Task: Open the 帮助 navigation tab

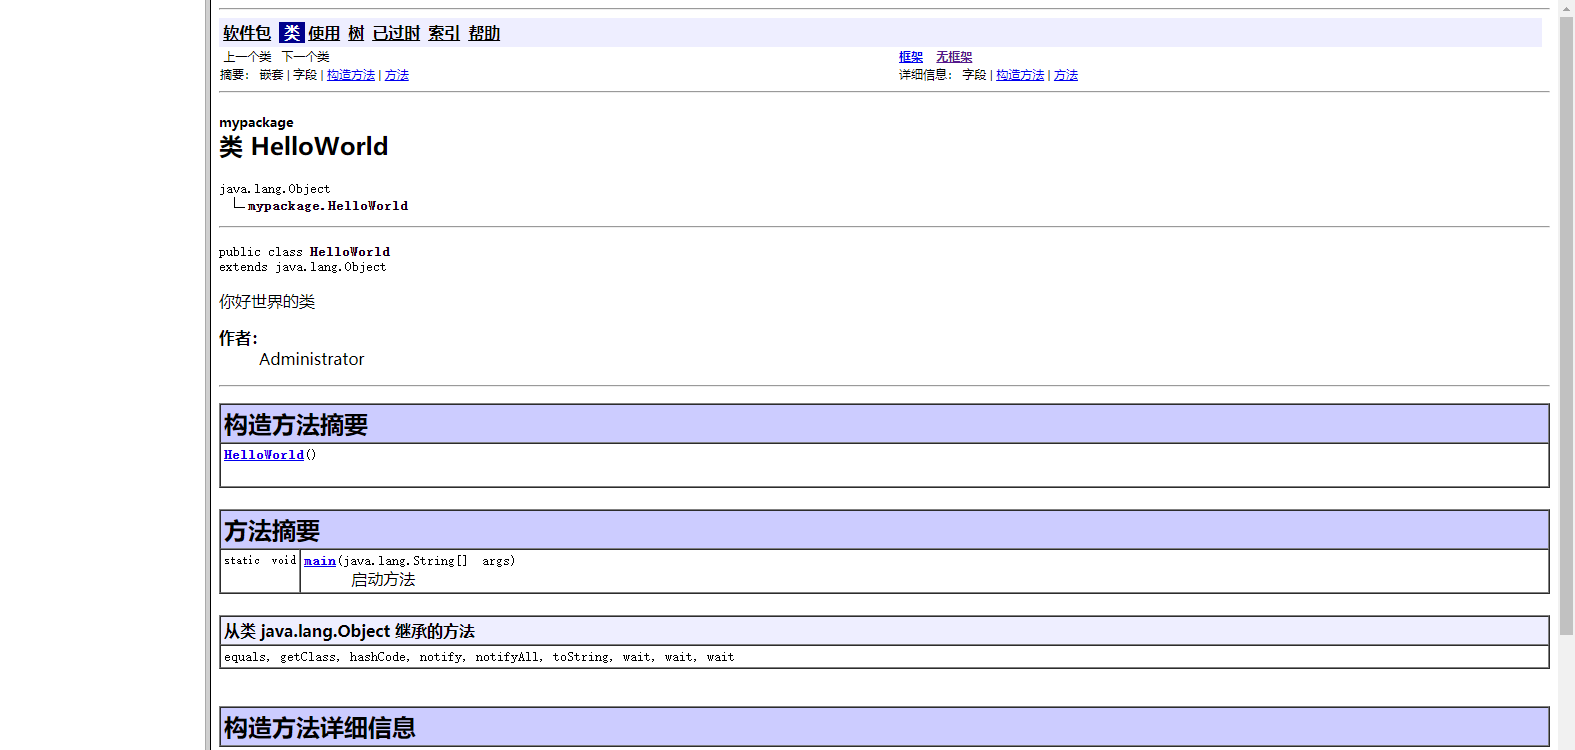Action: tap(484, 33)
